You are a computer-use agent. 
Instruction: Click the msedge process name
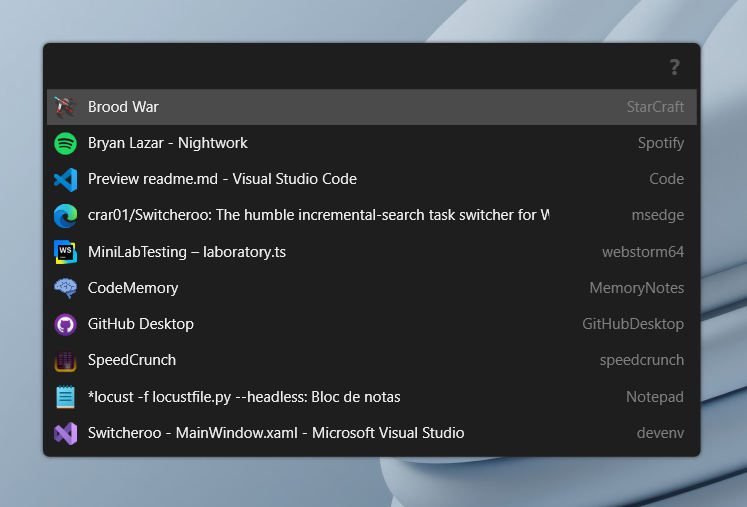[657, 215]
